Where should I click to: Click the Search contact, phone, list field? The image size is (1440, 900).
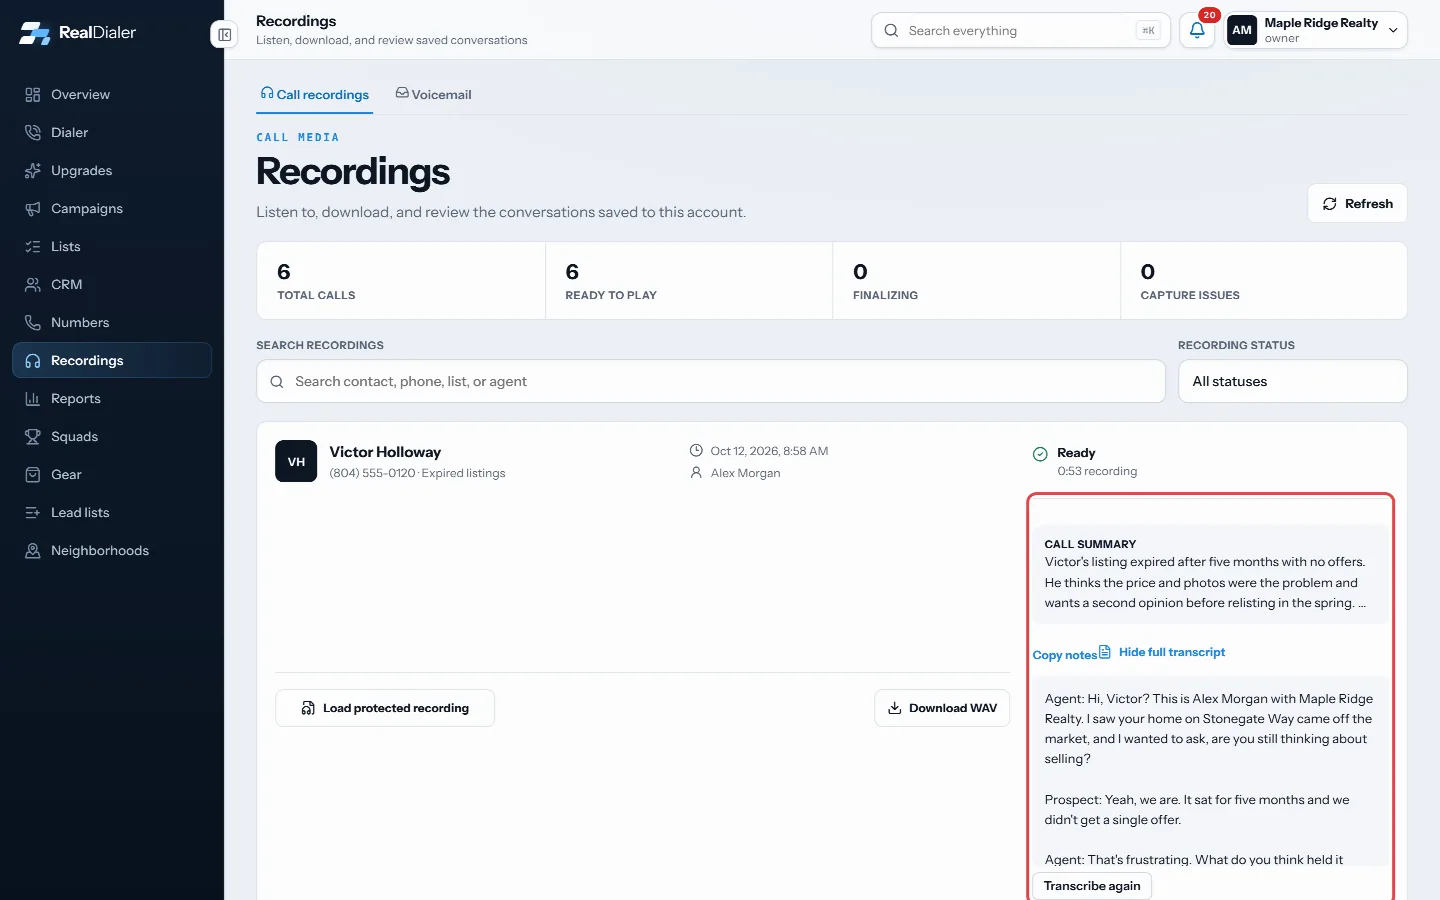click(x=711, y=382)
